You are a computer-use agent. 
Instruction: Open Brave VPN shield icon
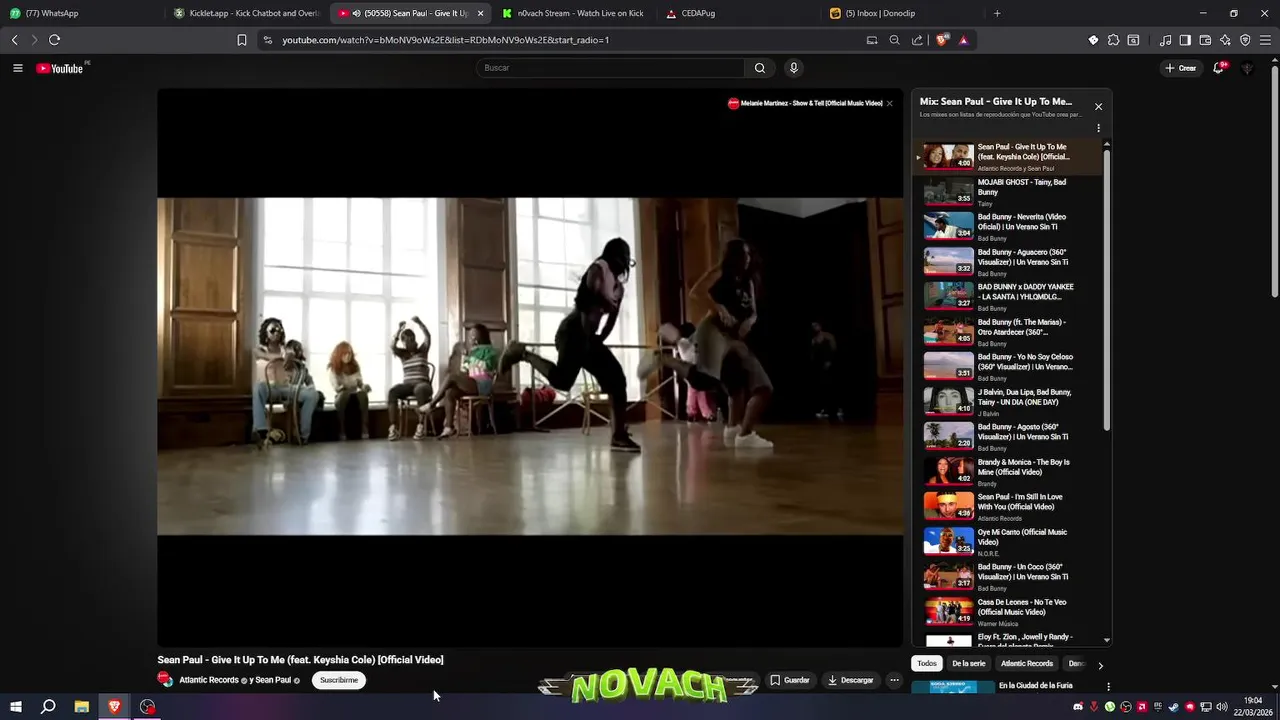1245,40
